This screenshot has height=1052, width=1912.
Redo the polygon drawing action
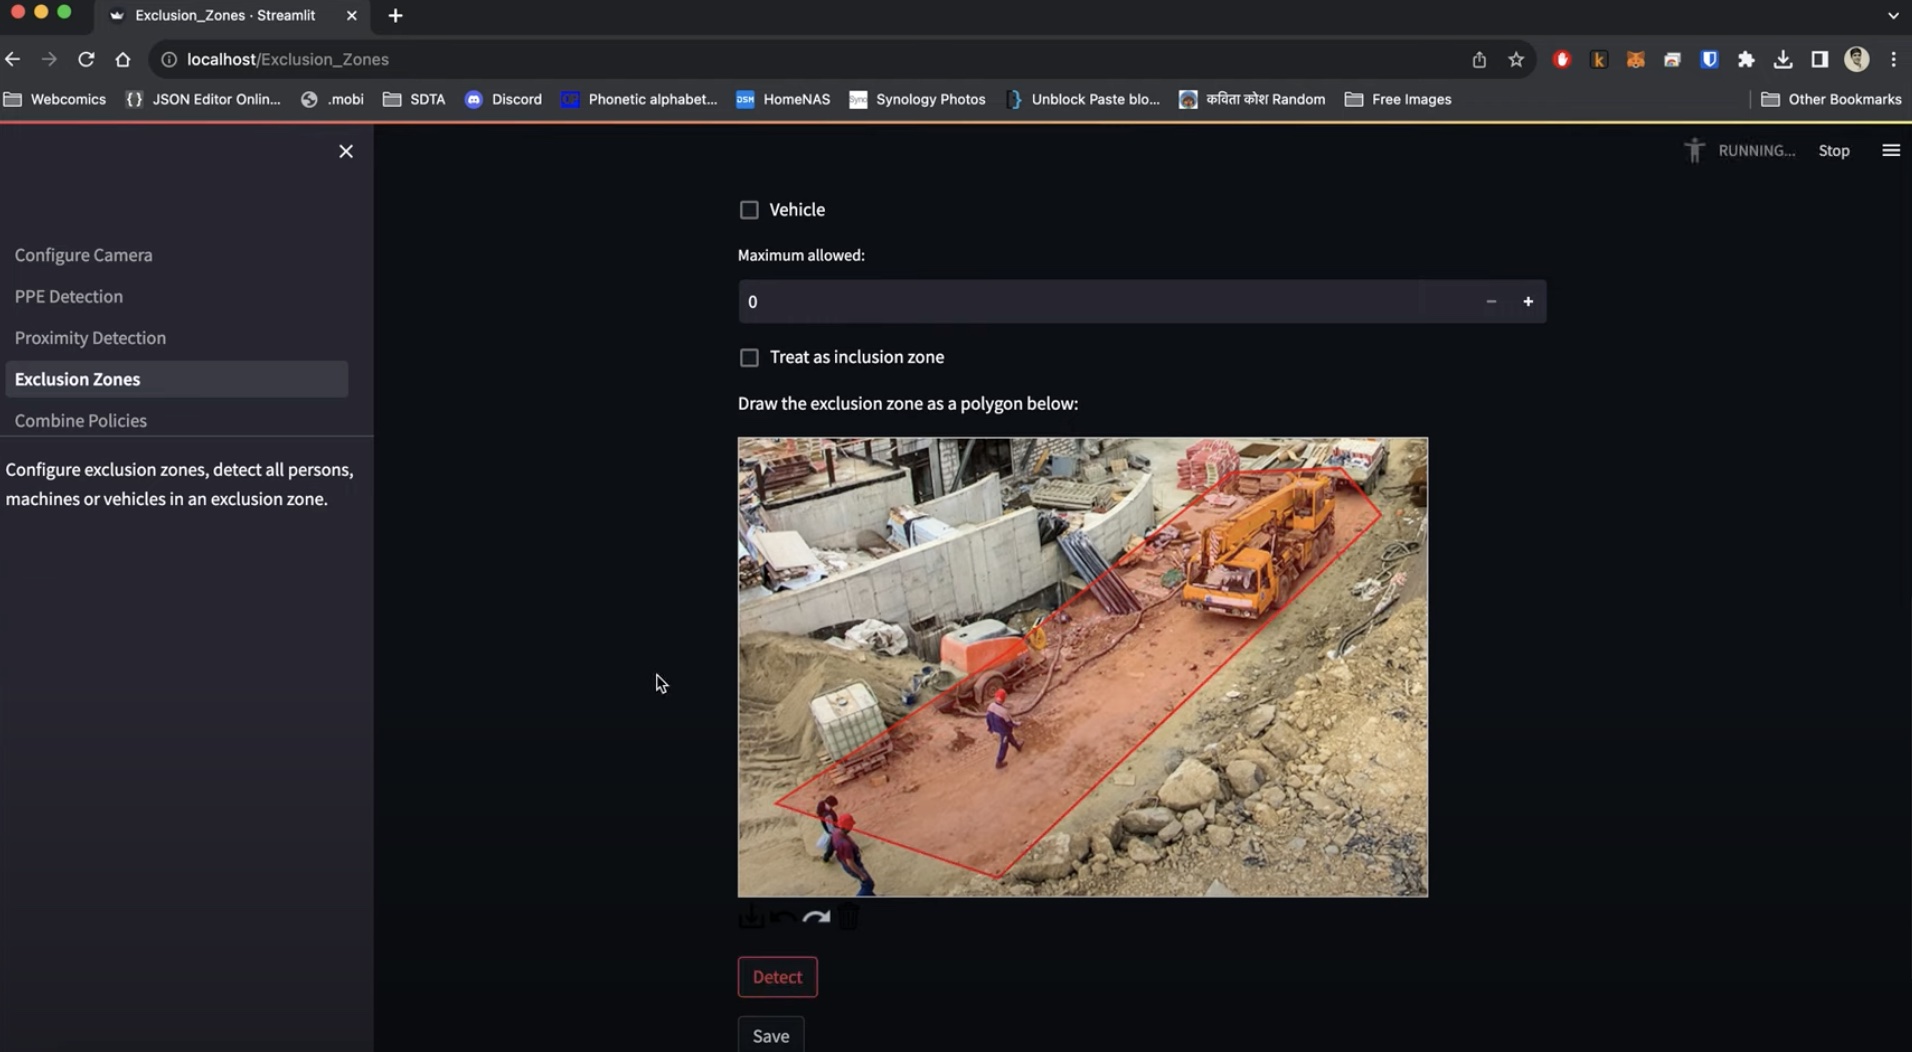click(x=816, y=916)
